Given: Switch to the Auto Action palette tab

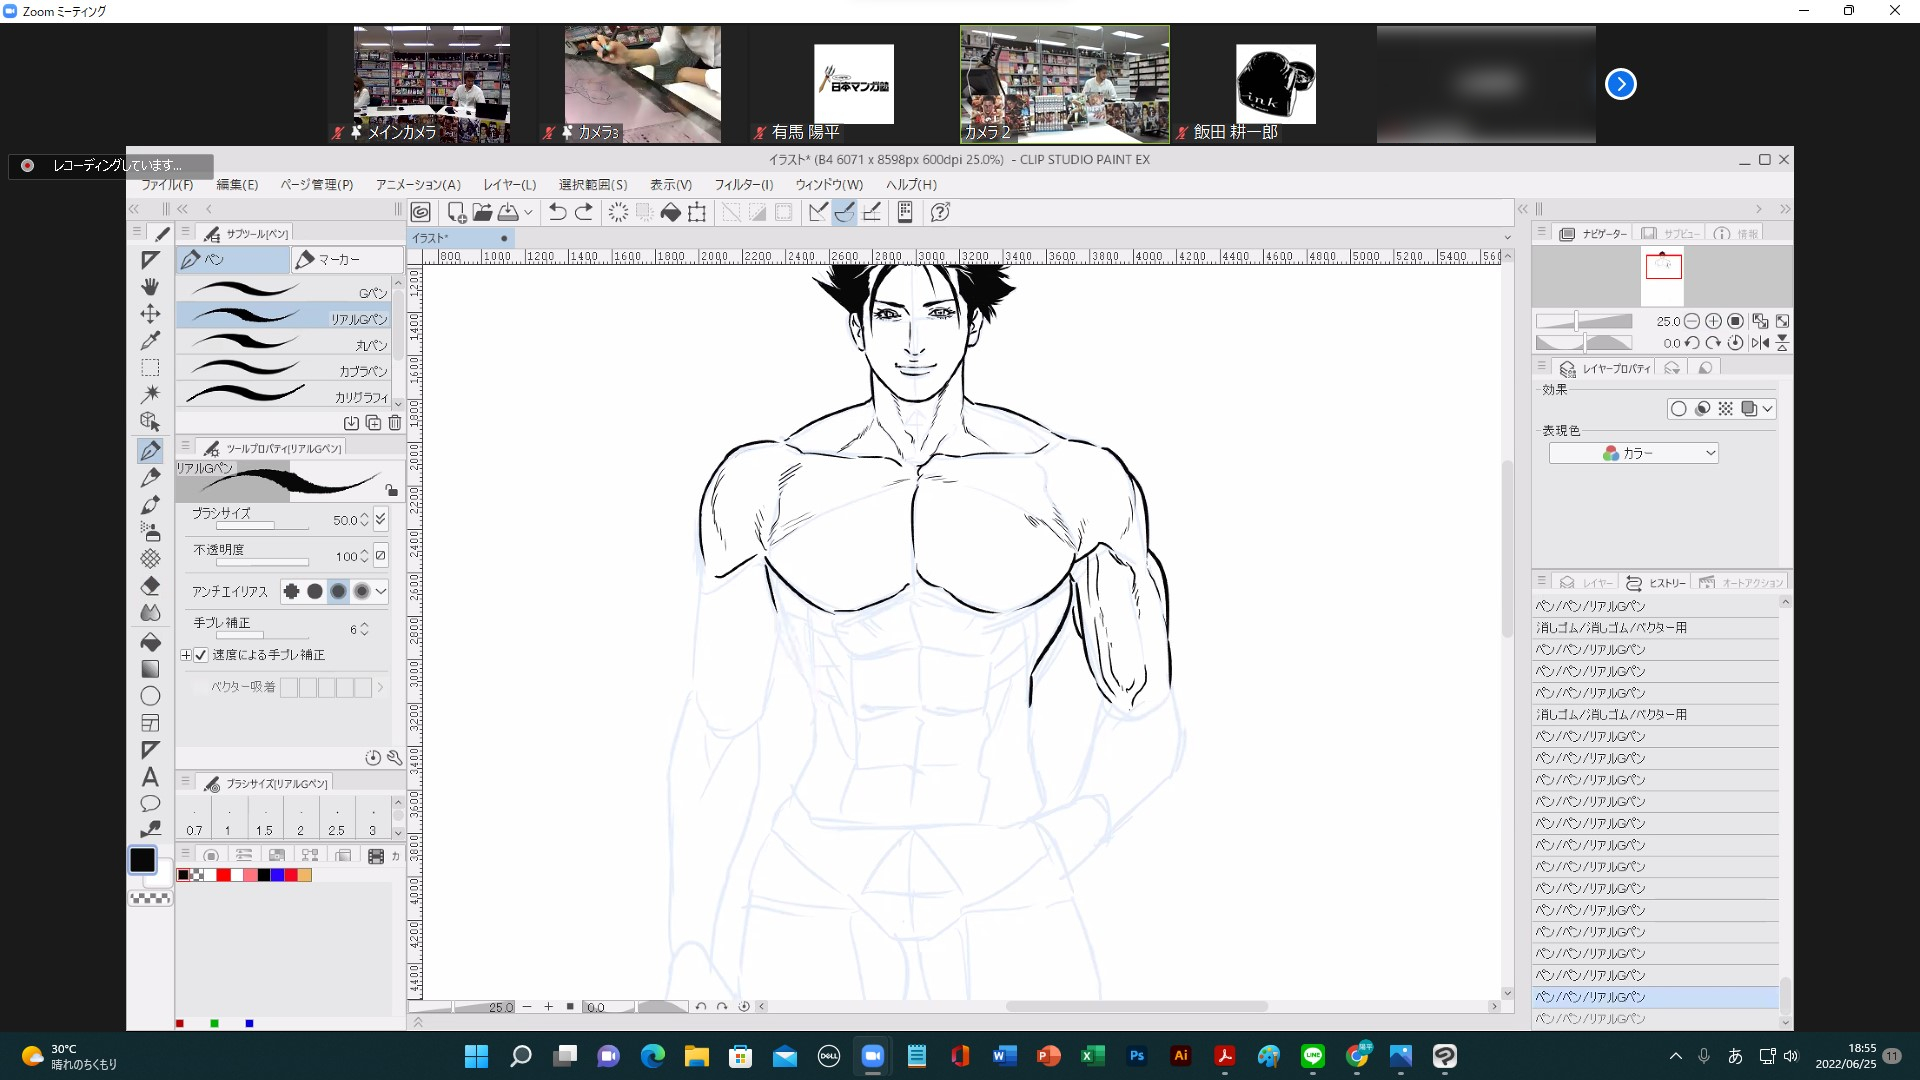Looking at the screenshot, I should click(x=1740, y=583).
